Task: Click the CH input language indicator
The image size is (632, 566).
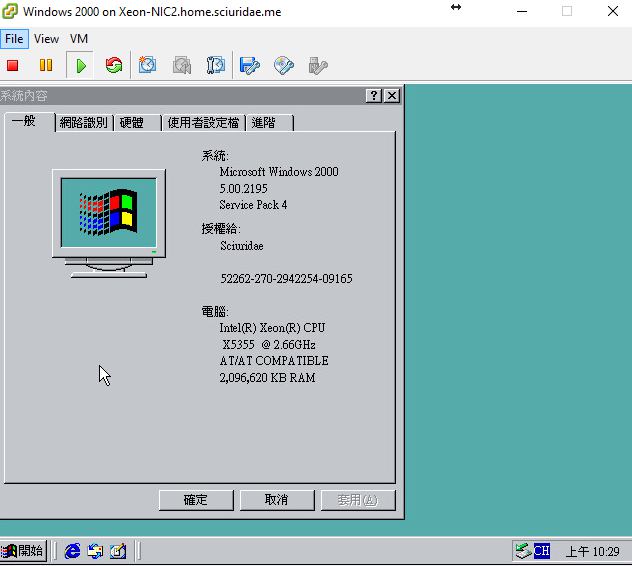Action: point(542,550)
